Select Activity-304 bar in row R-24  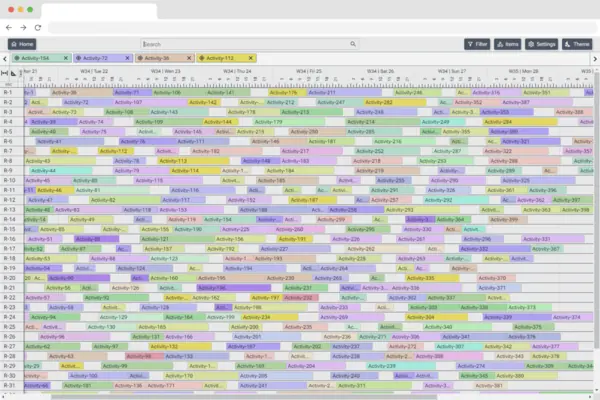436,317
